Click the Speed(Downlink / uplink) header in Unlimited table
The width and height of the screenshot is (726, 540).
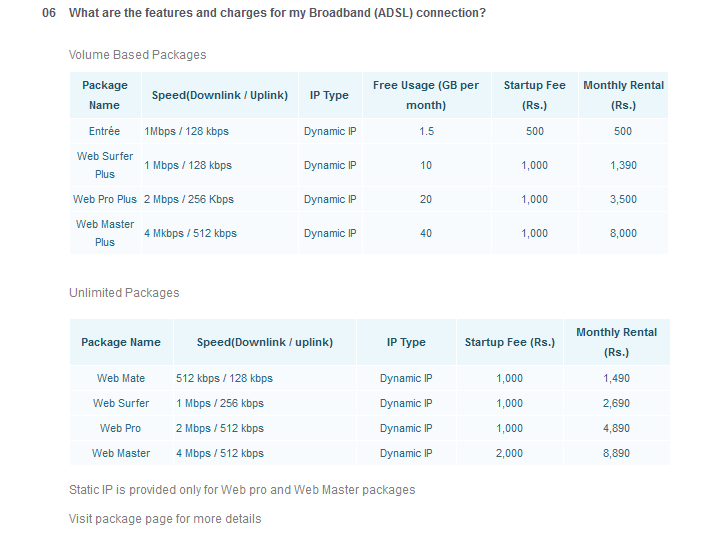coord(265,342)
